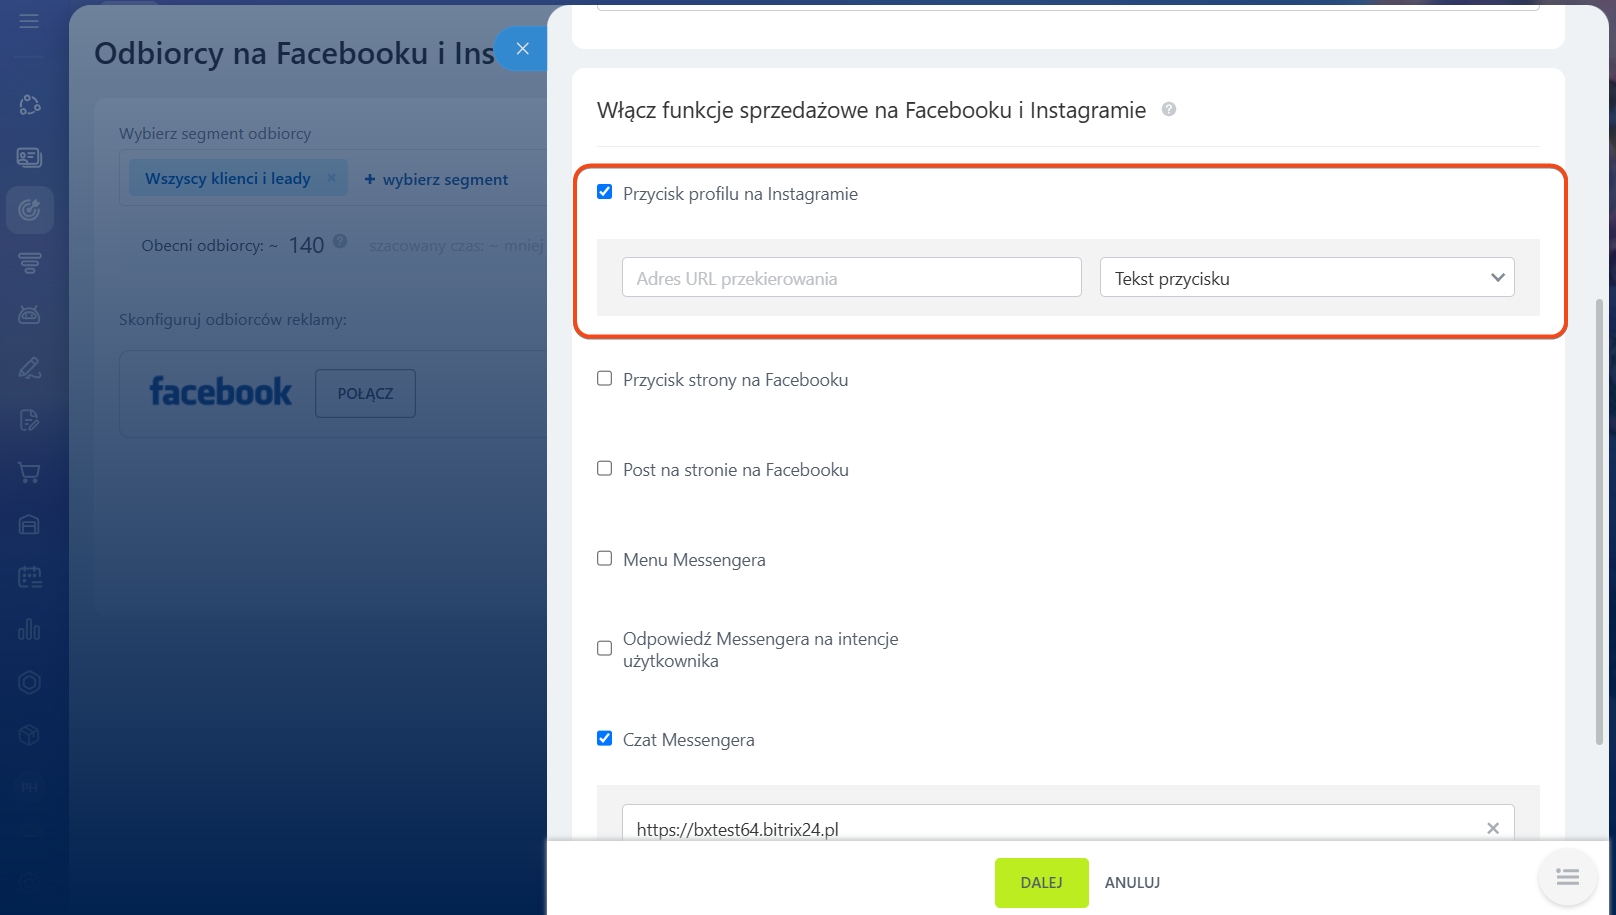
Task: Click the Facebook logo in the background page
Action: click(221, 391)
